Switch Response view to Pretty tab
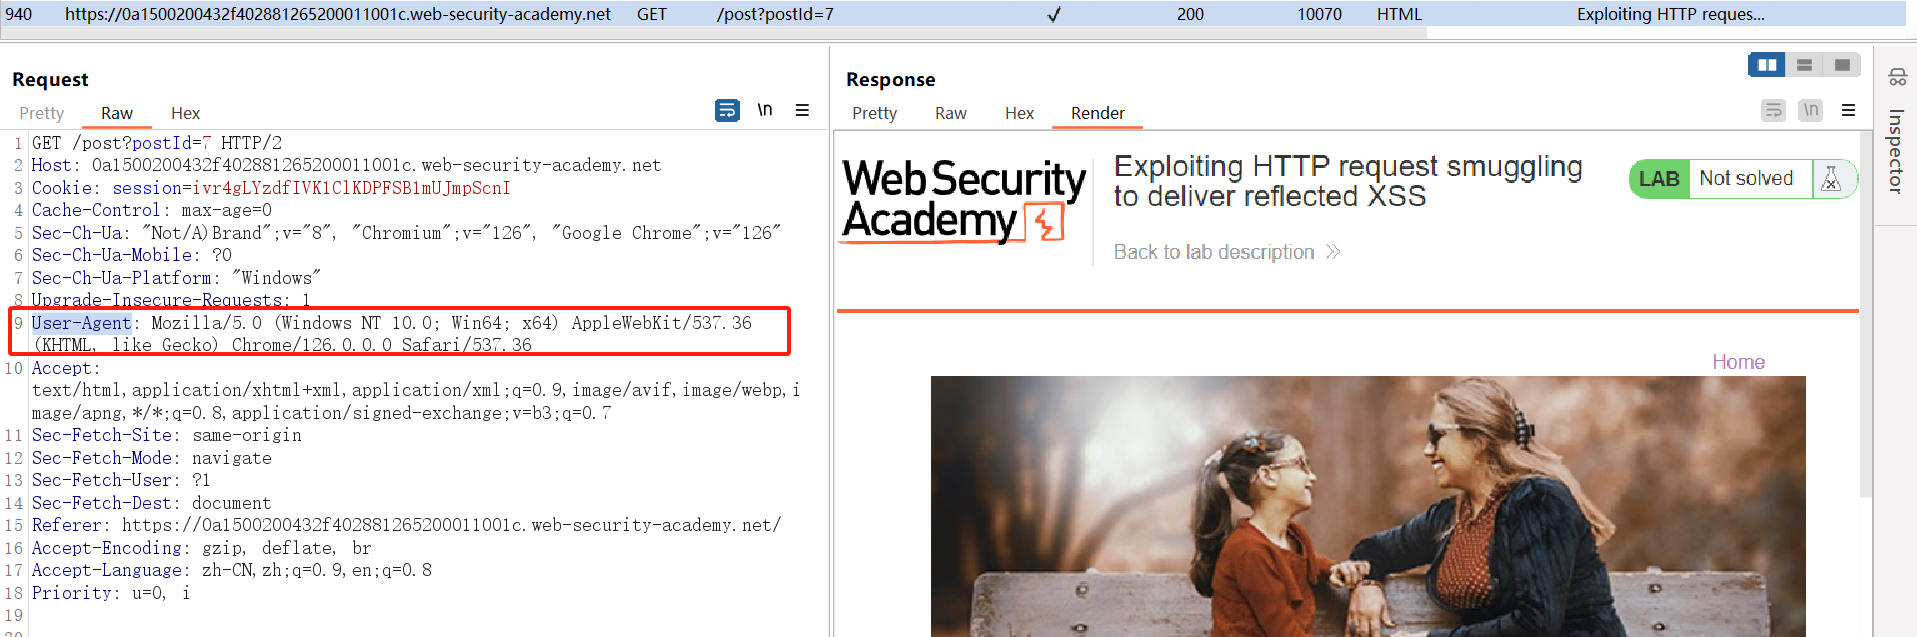The height and width of the screenshot is (637, 1917). point(874,113)
